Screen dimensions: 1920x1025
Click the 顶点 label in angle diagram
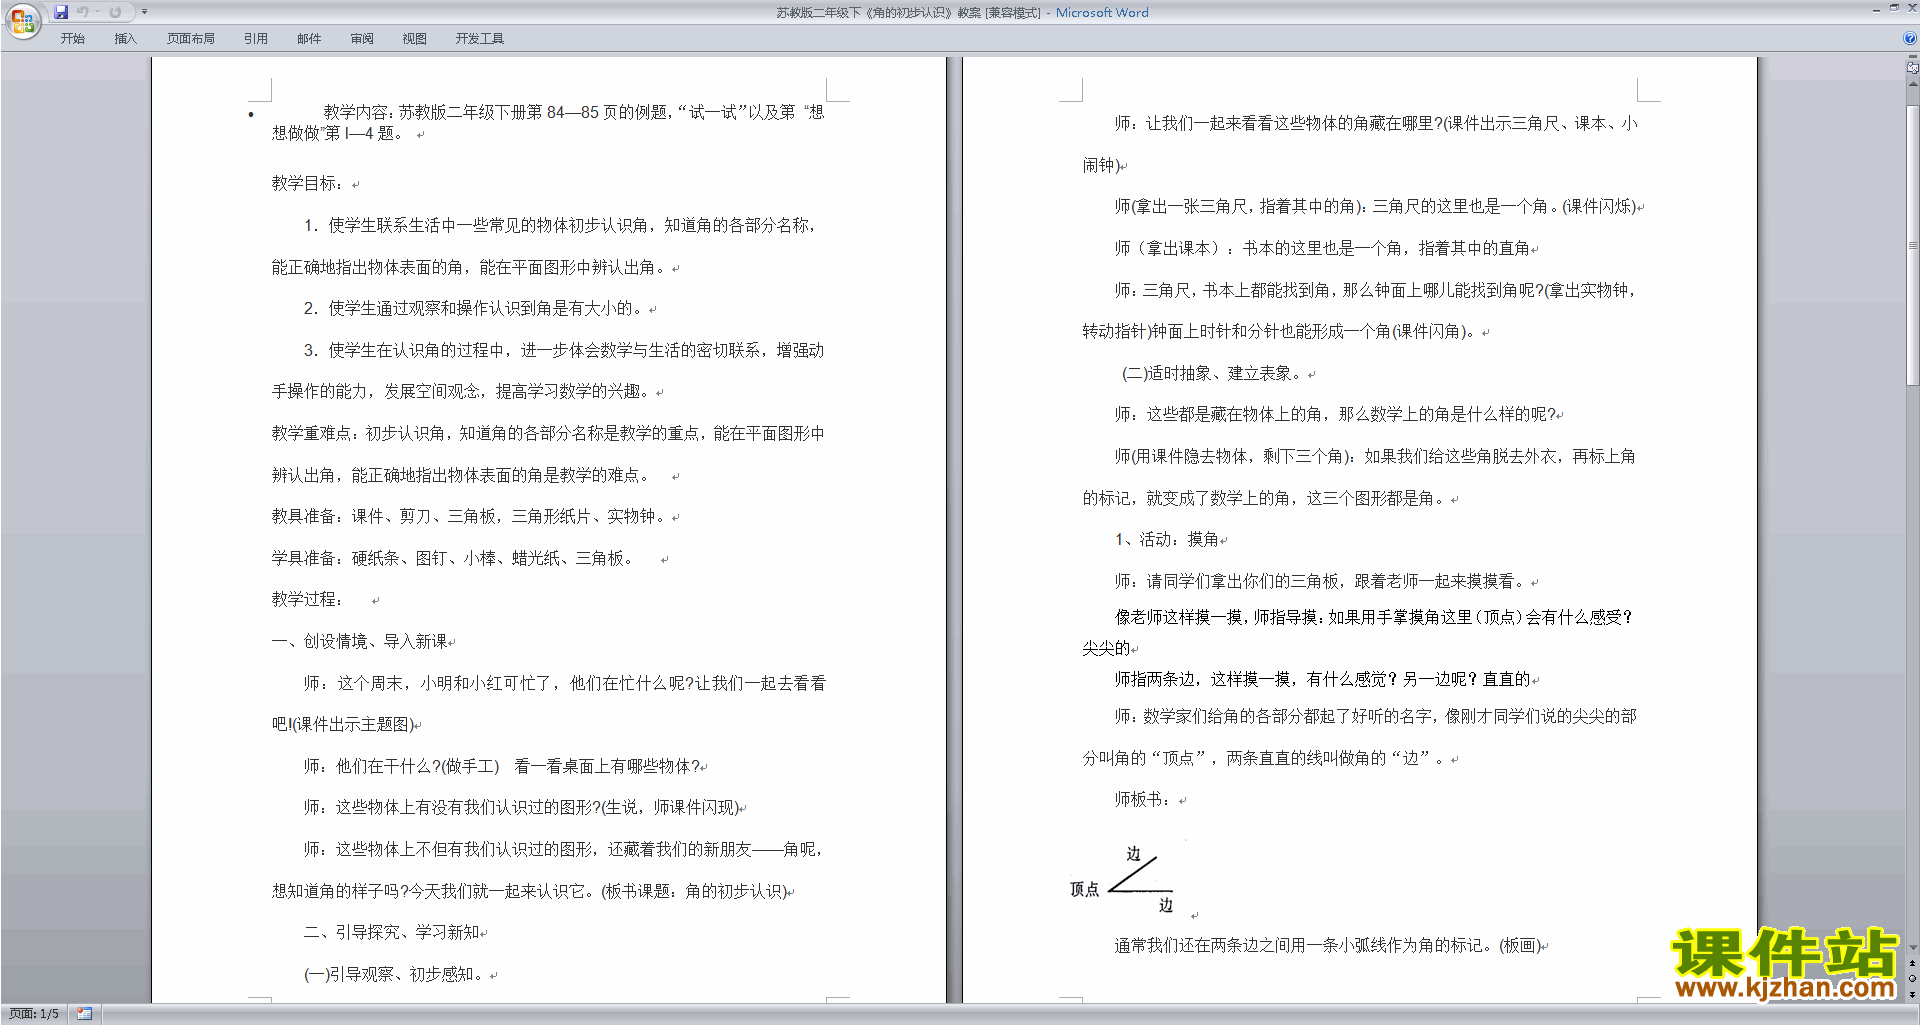click(x=1085, y=889)
